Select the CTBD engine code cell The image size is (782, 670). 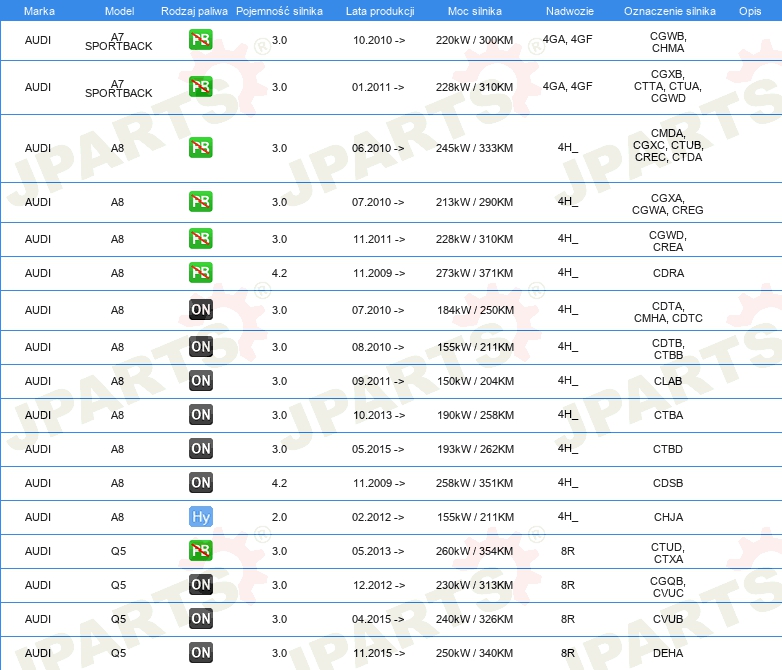(668, 449)
